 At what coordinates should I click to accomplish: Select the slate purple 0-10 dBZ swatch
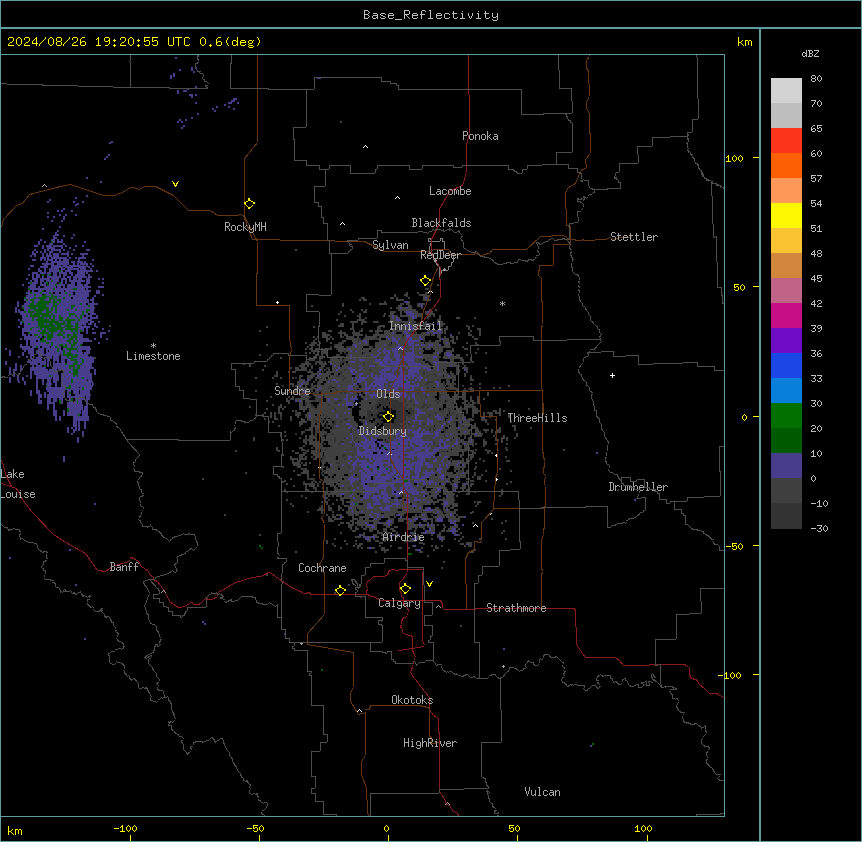point(786,466)
